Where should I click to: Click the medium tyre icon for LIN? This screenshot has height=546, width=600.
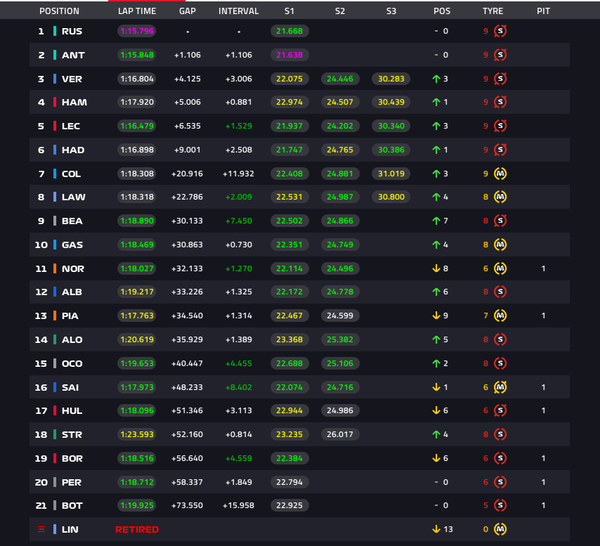coord(500,529)
